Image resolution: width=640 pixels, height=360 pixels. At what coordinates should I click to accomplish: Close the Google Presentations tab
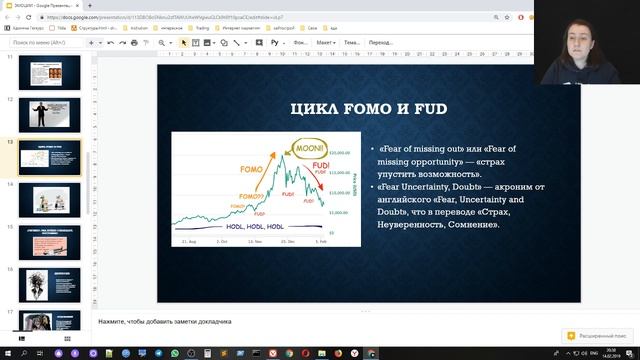pyautogui.click(x=78, y=6)
